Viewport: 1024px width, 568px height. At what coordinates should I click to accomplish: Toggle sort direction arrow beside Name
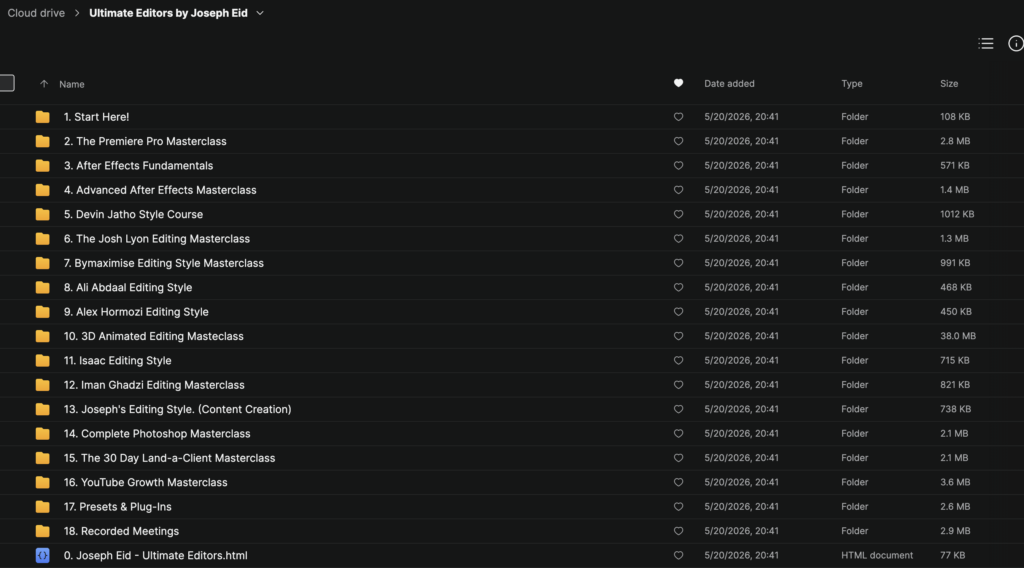pos(44,84)
